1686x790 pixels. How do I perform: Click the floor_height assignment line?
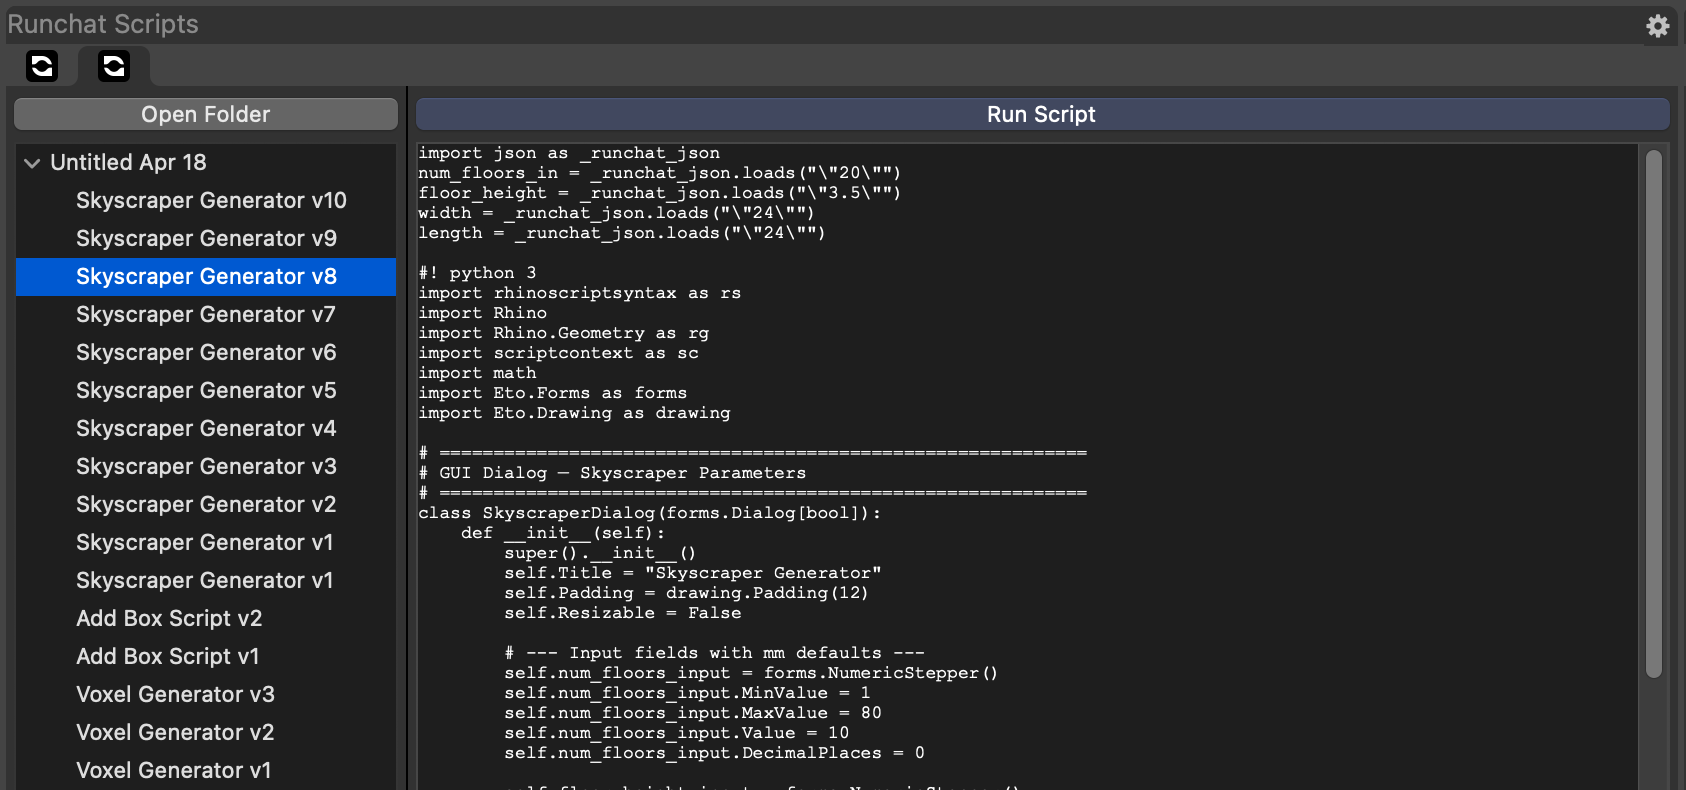pyautogui.click(x=659, y=193)
